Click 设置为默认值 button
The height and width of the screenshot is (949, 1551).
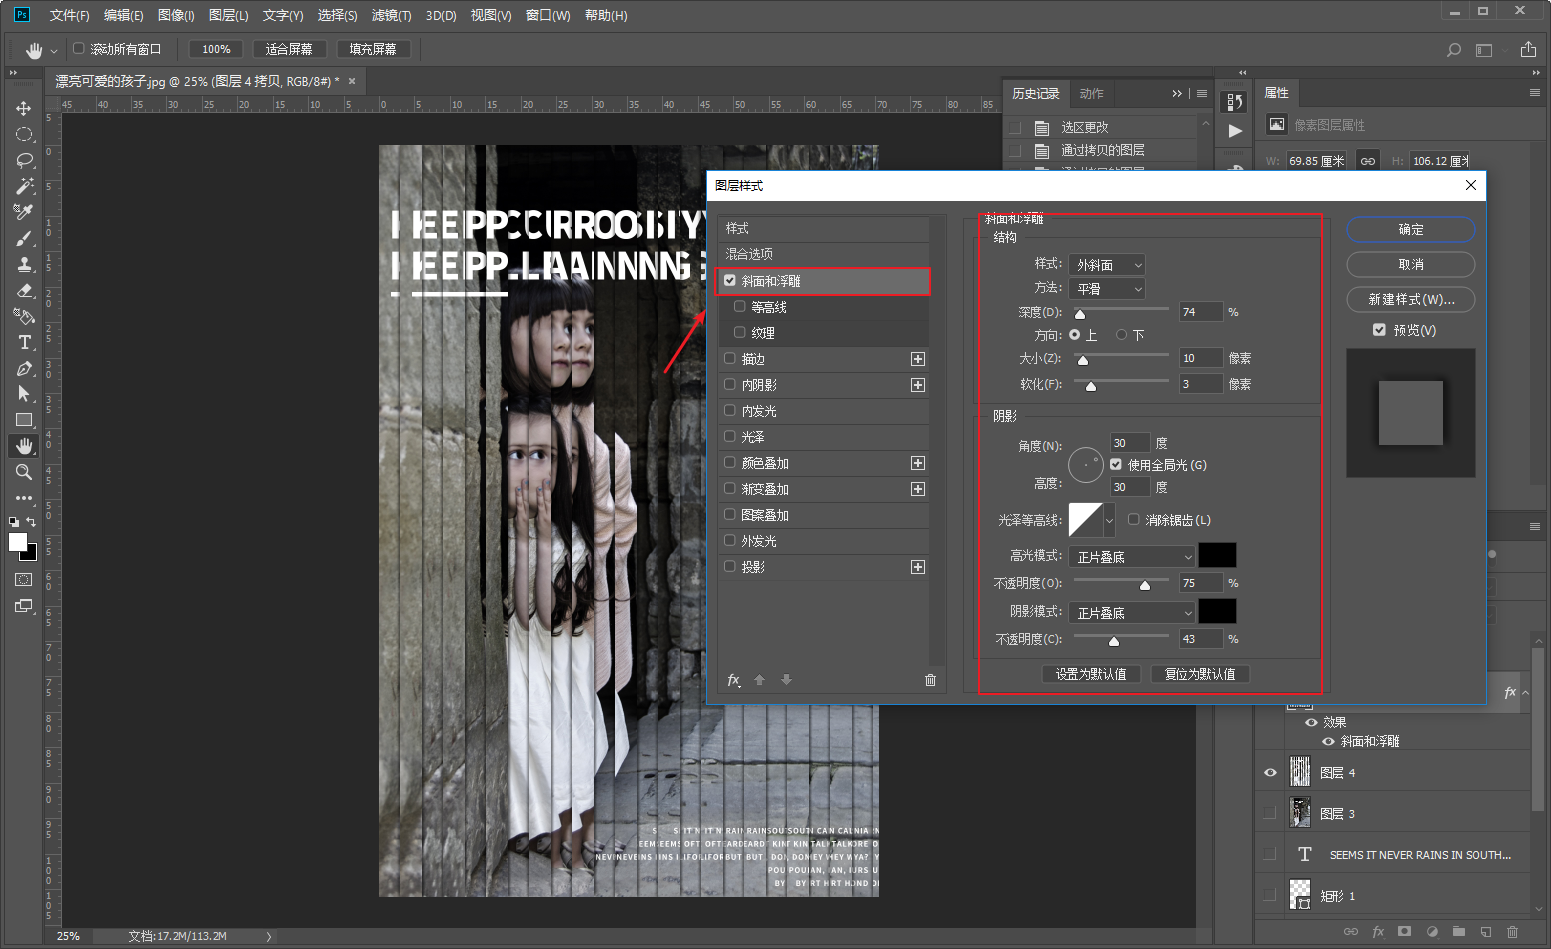pos(1091,674)
